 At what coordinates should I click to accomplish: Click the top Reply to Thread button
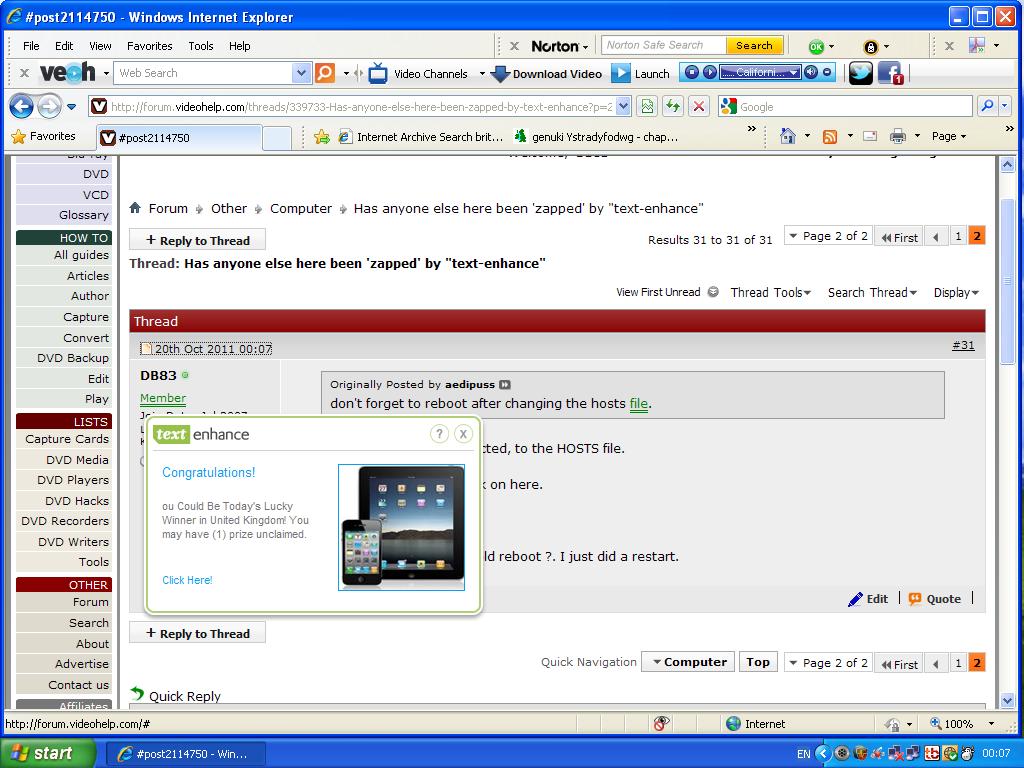[x=197, y=240]
